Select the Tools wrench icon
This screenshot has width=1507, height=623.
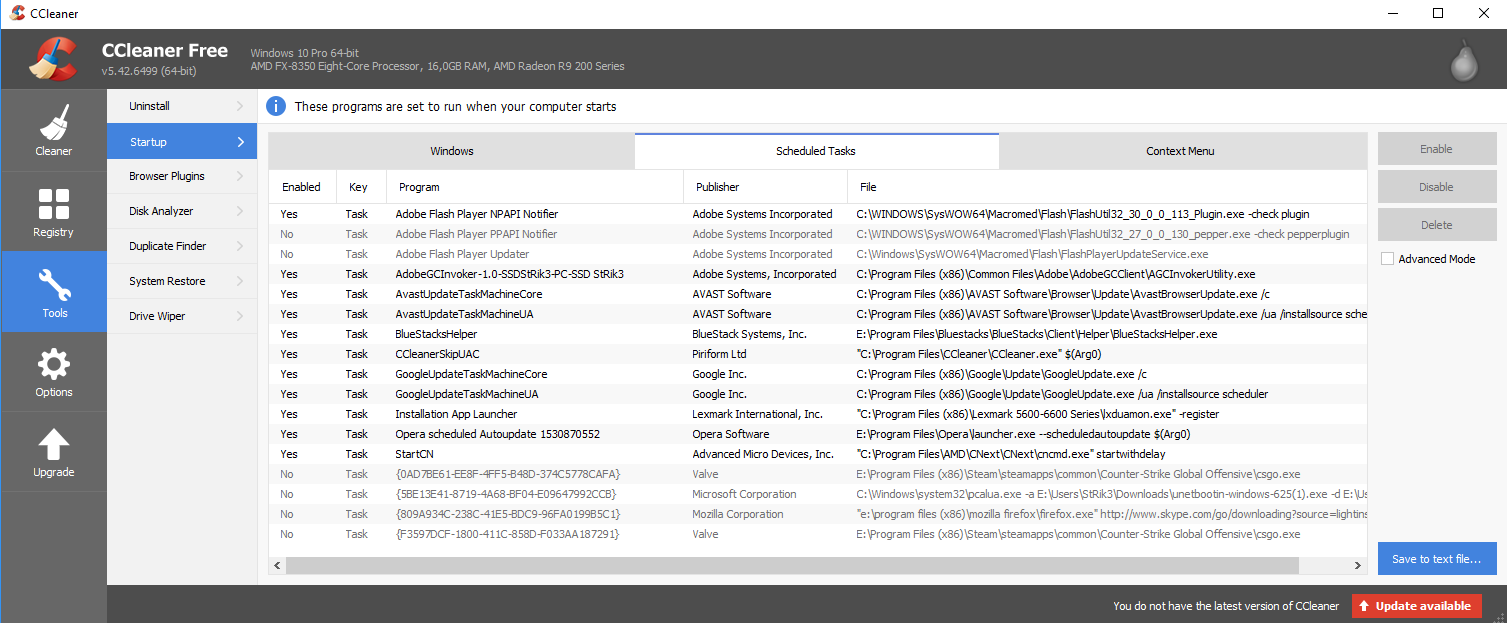pyautogui.click(x=53, y=291)
